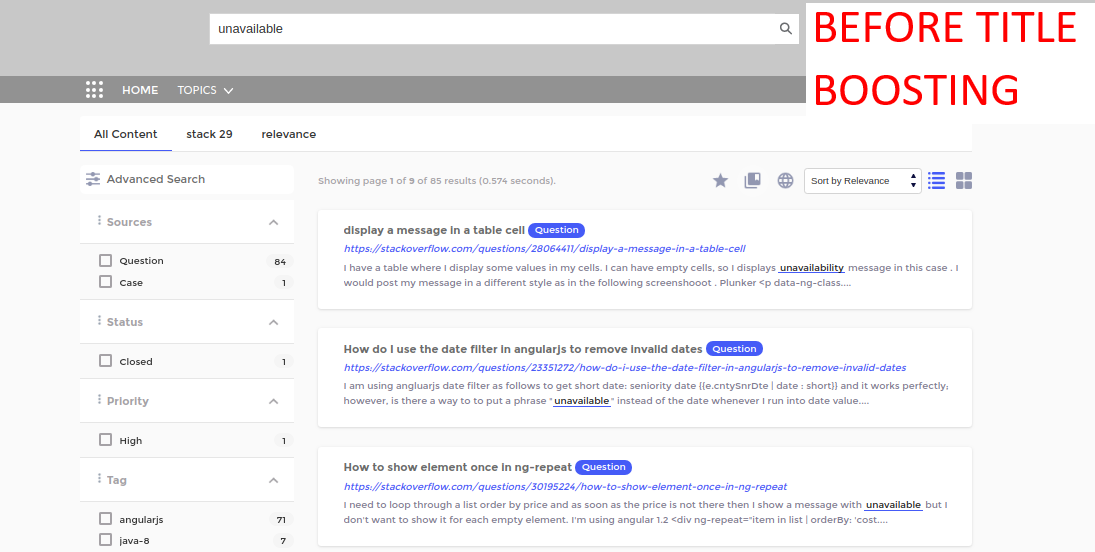
Task: Open the saved collections icon
Action: coord(752,180)
